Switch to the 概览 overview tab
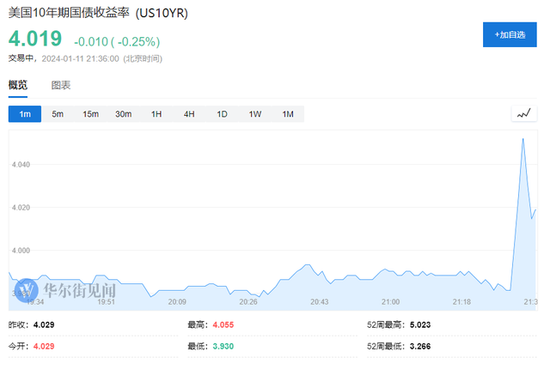Viewport: 550px width, 376px height. coord(18,85)
